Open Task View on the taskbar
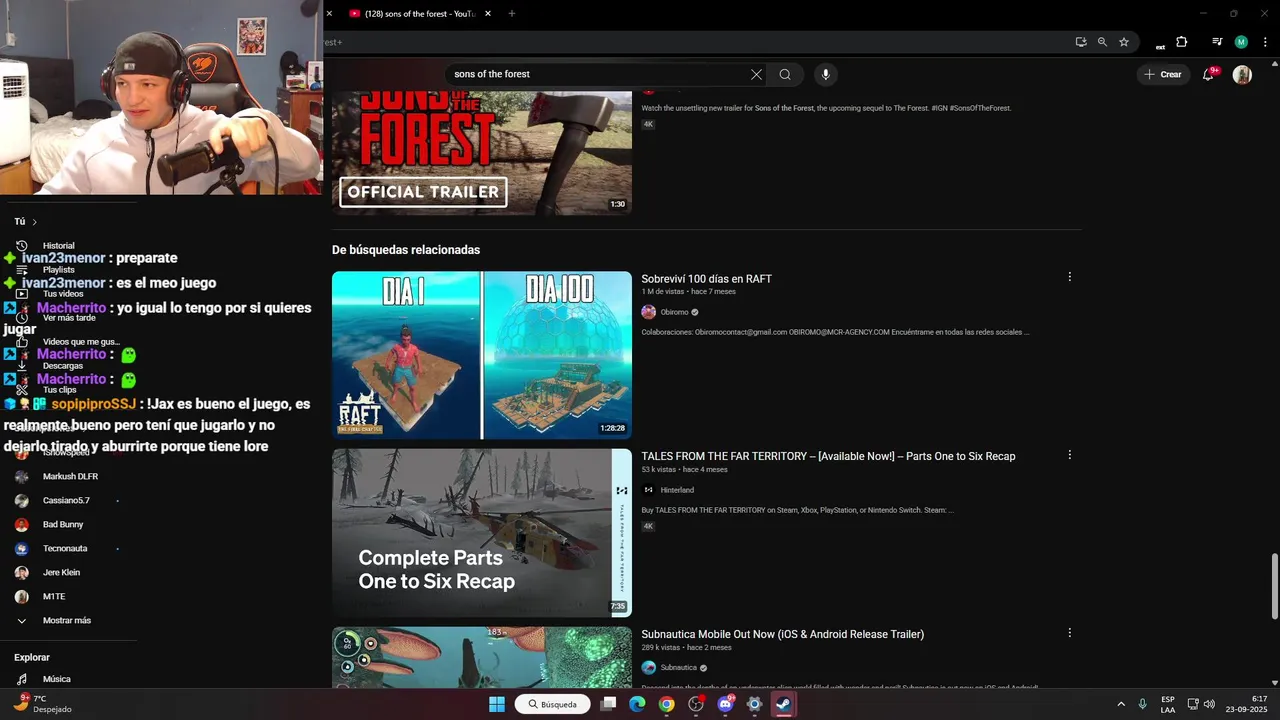The width and height of the screenshot is (1280, 720). tap(608, 704)
